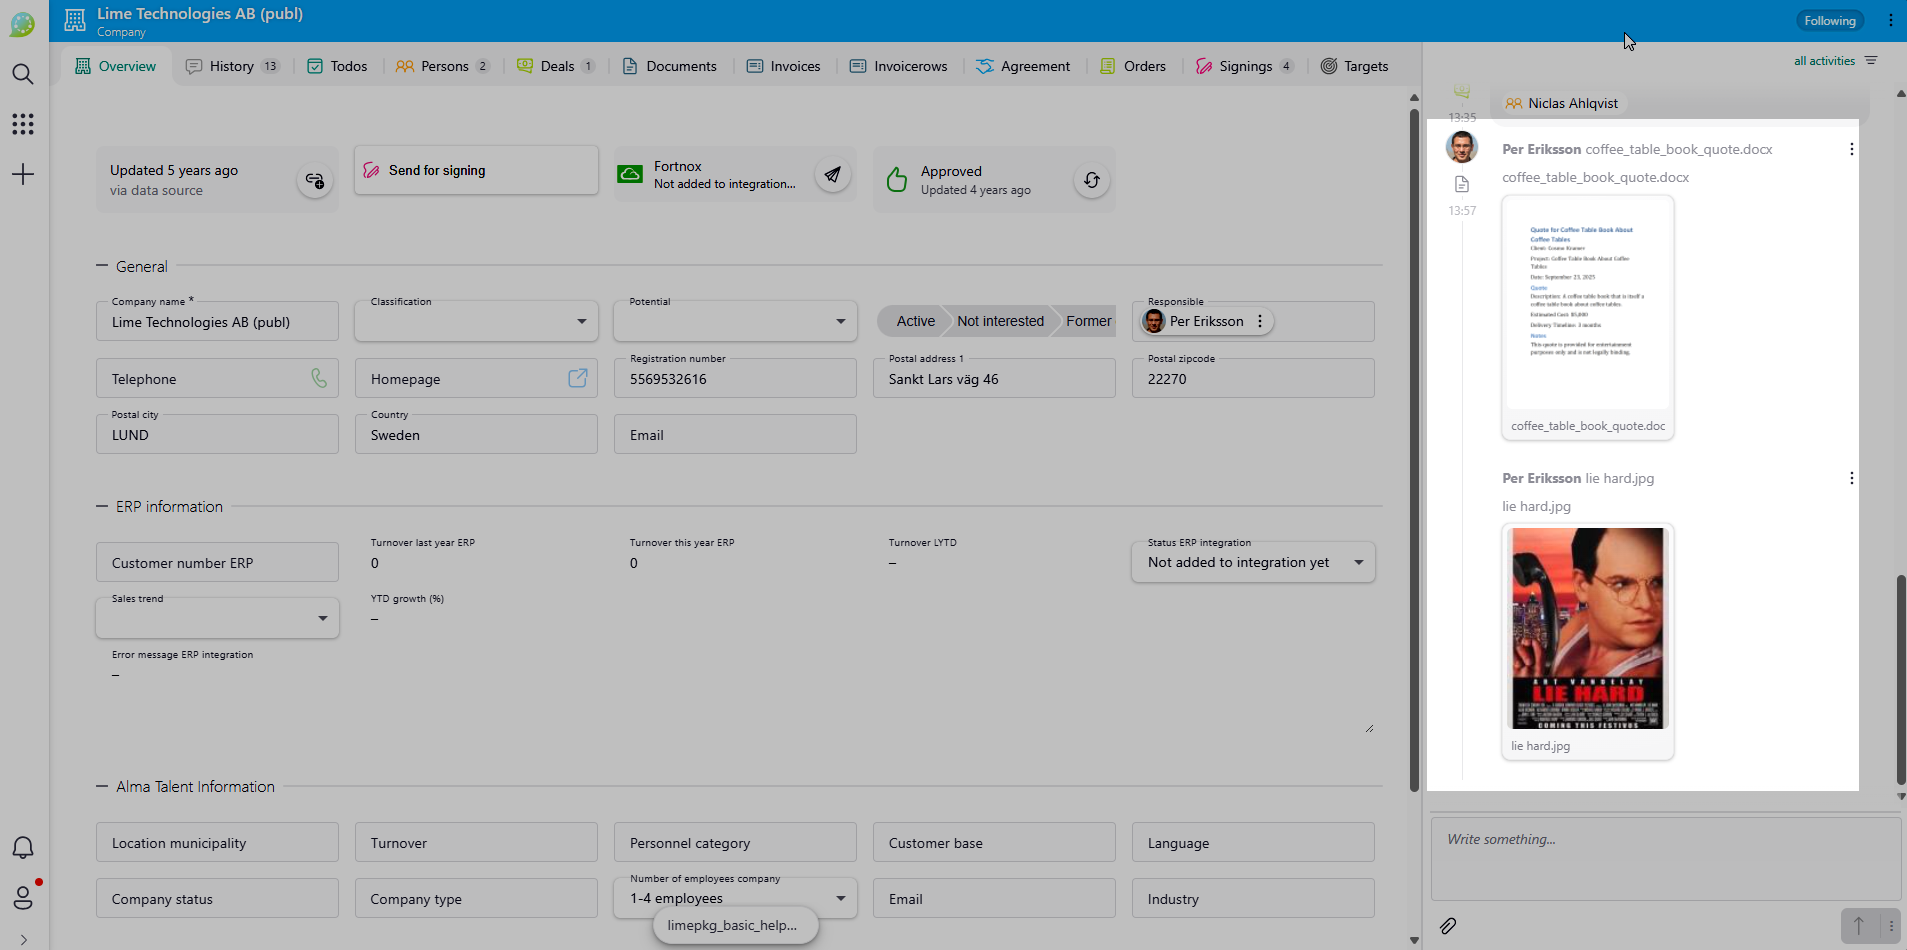Toggle the Following button

(1829, 21)
